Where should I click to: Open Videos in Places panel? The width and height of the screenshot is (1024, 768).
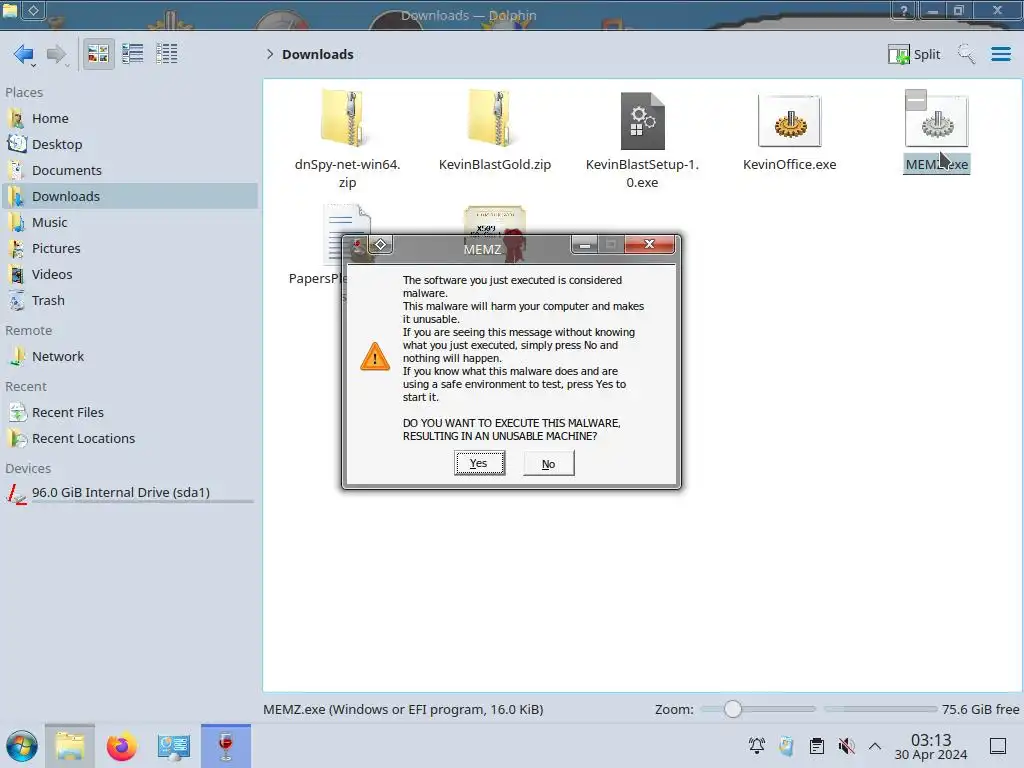(x=129, y=275)
